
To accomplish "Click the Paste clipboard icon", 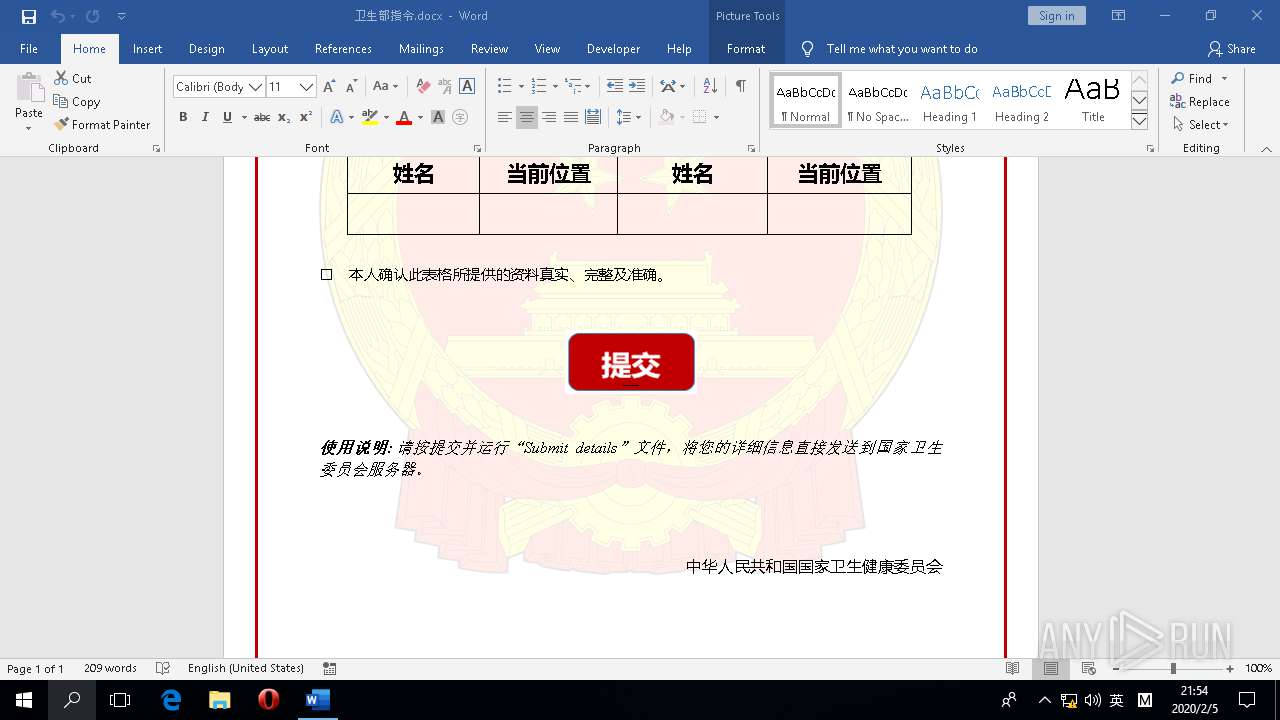I will [29, 90].
